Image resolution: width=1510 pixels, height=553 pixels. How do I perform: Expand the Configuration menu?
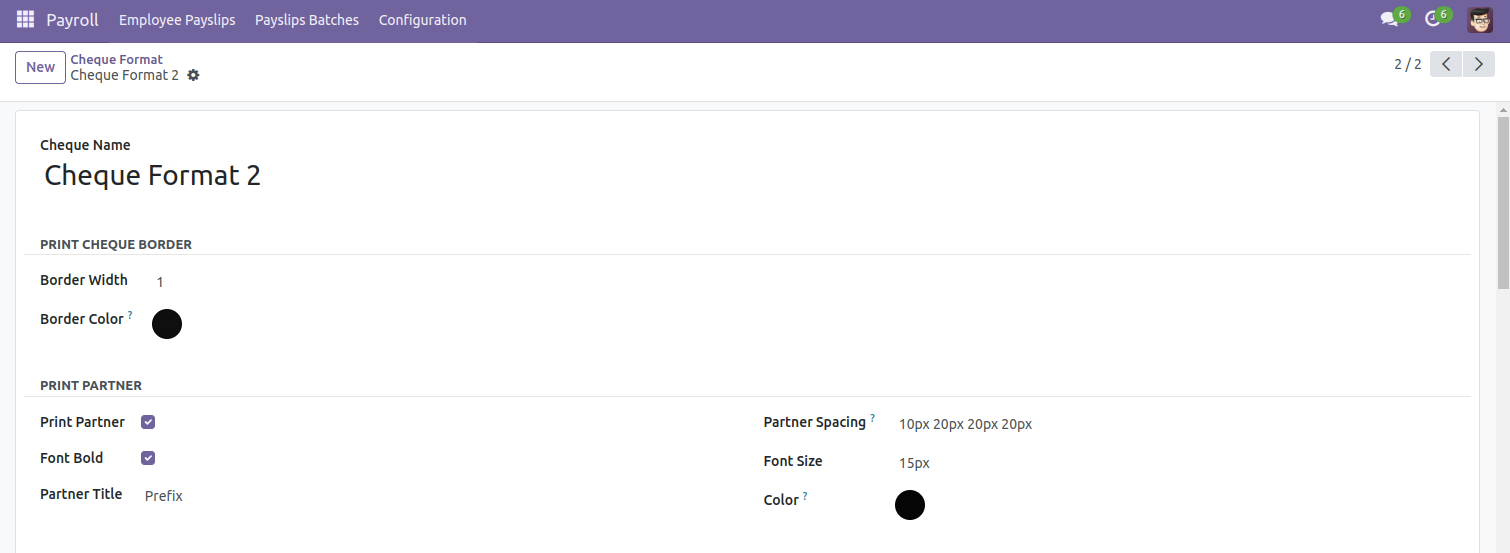click(x=422, y=20)
